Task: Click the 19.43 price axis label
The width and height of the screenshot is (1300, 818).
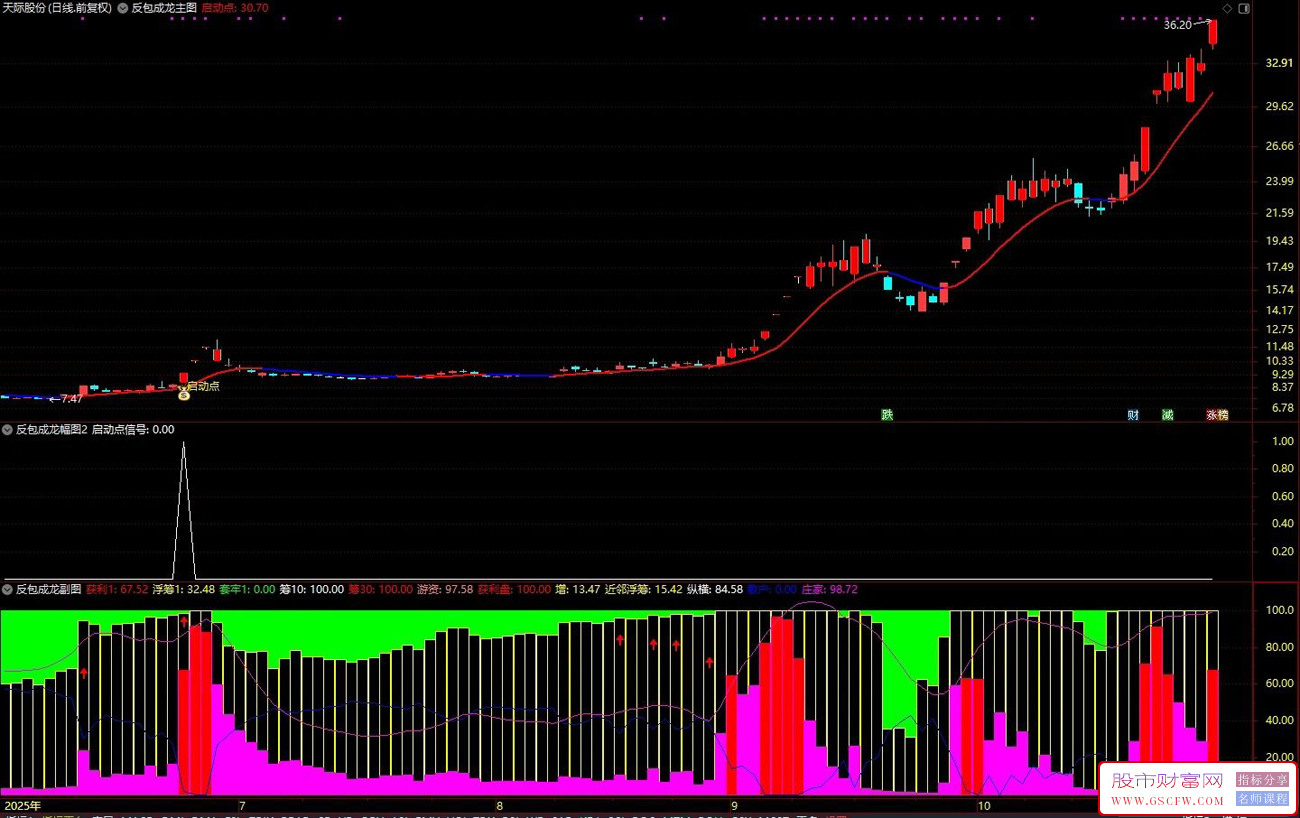Action: click(1280, 243)
